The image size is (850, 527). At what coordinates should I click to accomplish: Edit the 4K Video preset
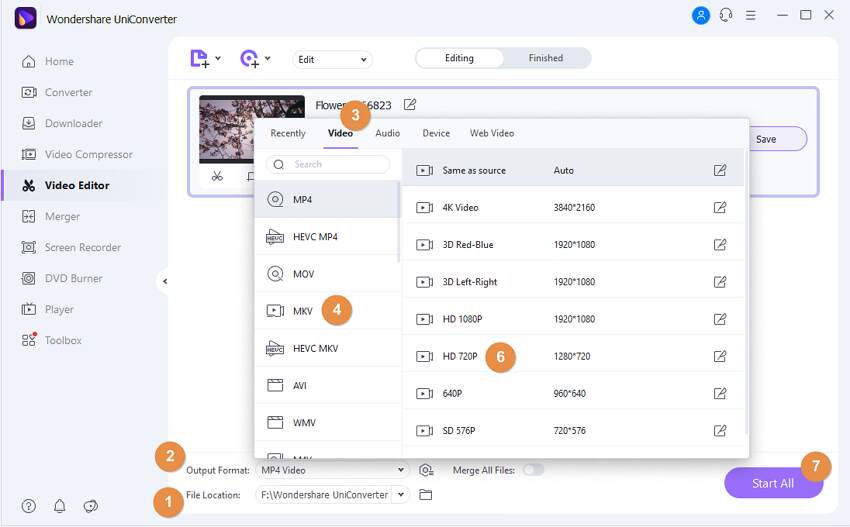tap(719, 208)
